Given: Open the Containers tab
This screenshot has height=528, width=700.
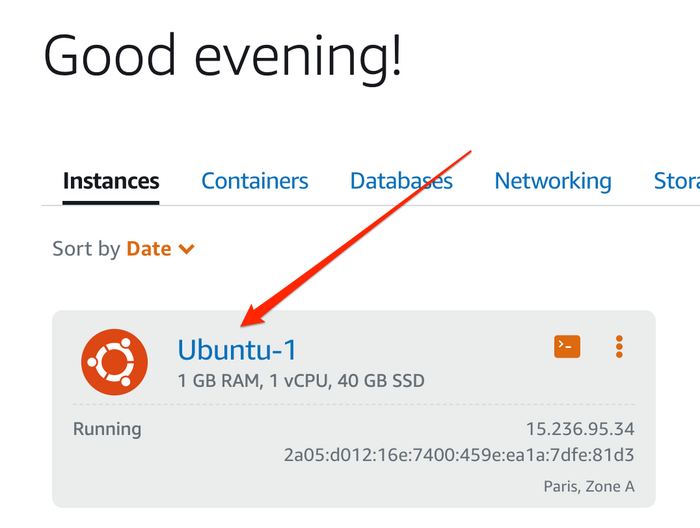Looking at the screenshot, I should pyautogui.click(x=254, y=181).
